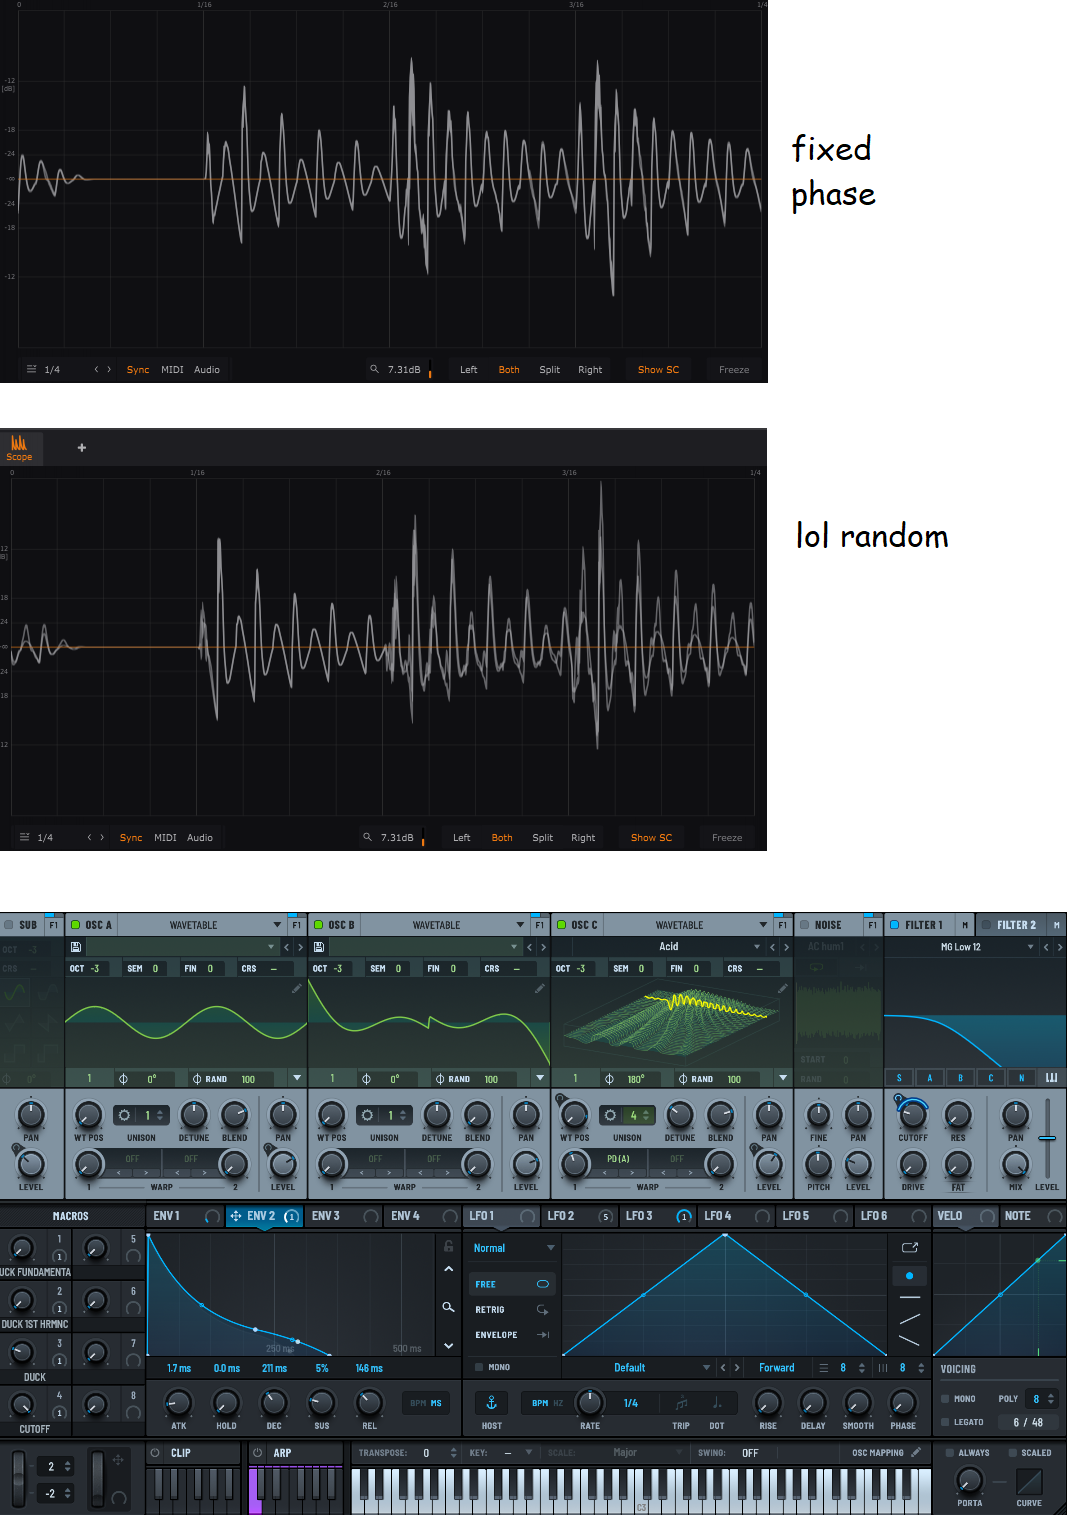The height and width of the screenshot is (1522, 1068).
Task: Select LFO ENVELOPE trigger mode
Action: 513,1334
